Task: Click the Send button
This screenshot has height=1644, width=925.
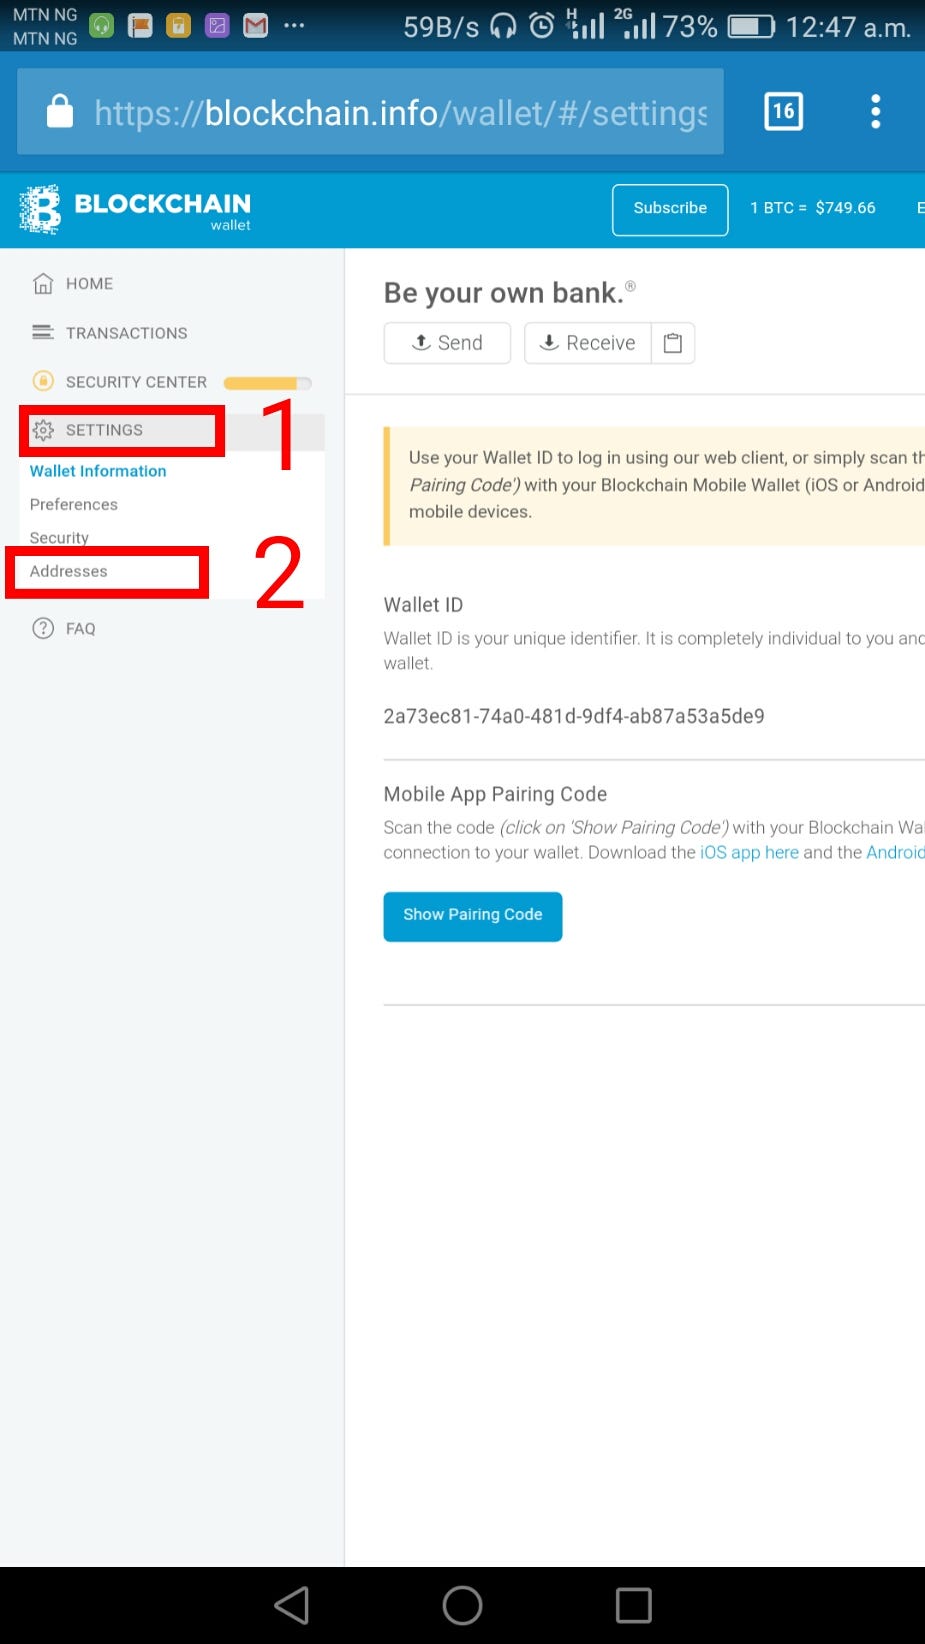Action: (x=447, y=343)
